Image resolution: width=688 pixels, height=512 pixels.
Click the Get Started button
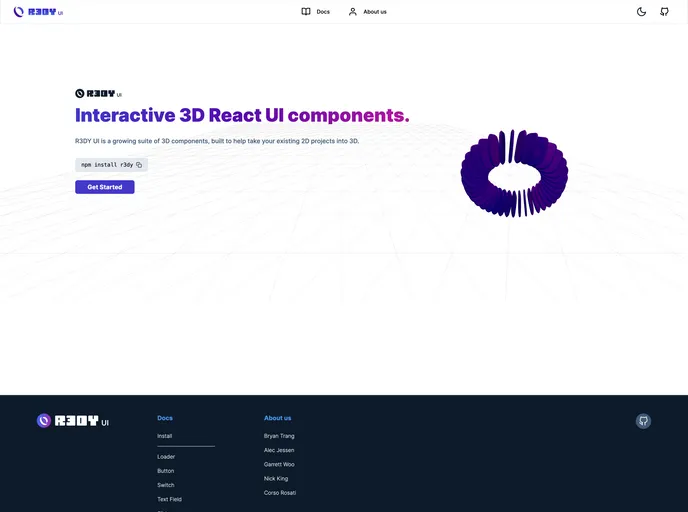coord(105,187)
